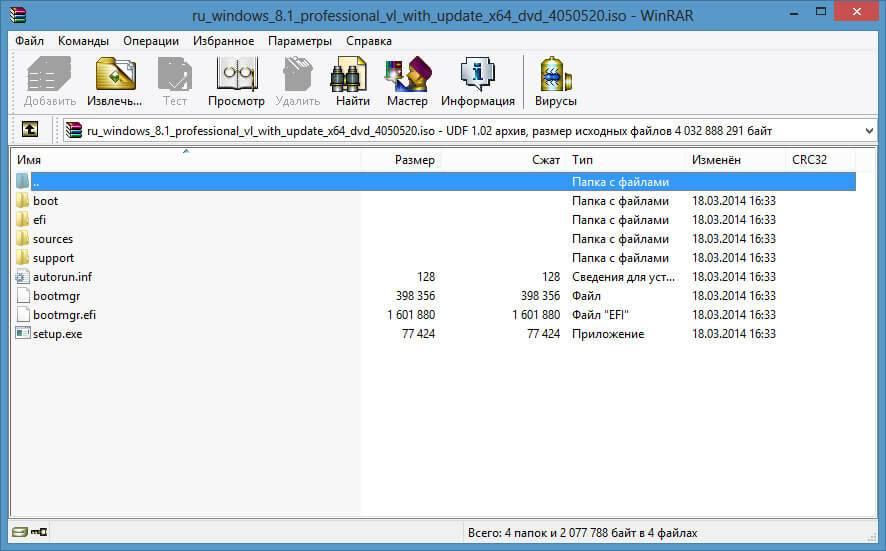This screenshot has height=551, width=886.
Task: Click the support folder icon
Action: click(23, 258)
